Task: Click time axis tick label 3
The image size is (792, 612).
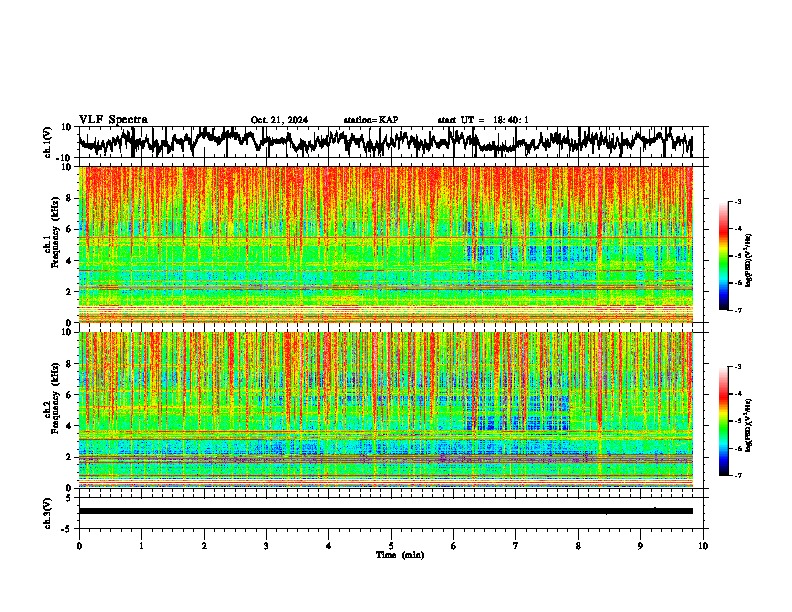Action: point(266,546)
